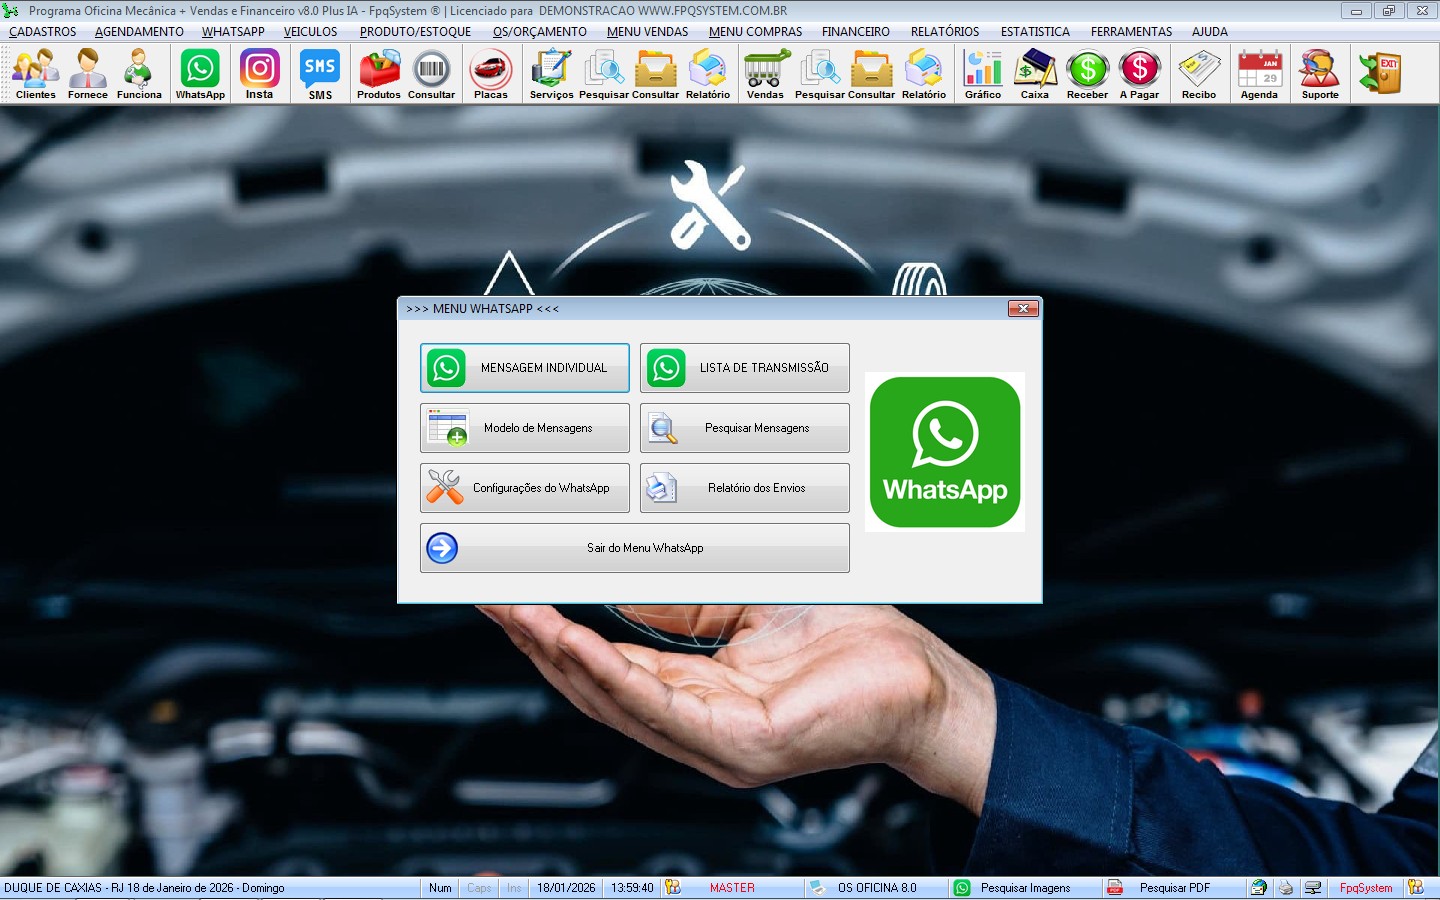The height and width of the screenshot is (900, 1440).
Task: Click the Placas car icon
Action: point(490,75)
